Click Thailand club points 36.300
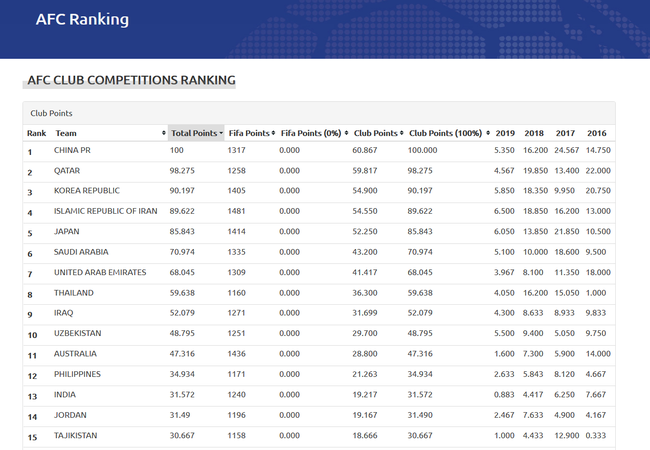Viewport: 650px width, 450px height. point(365,293)
